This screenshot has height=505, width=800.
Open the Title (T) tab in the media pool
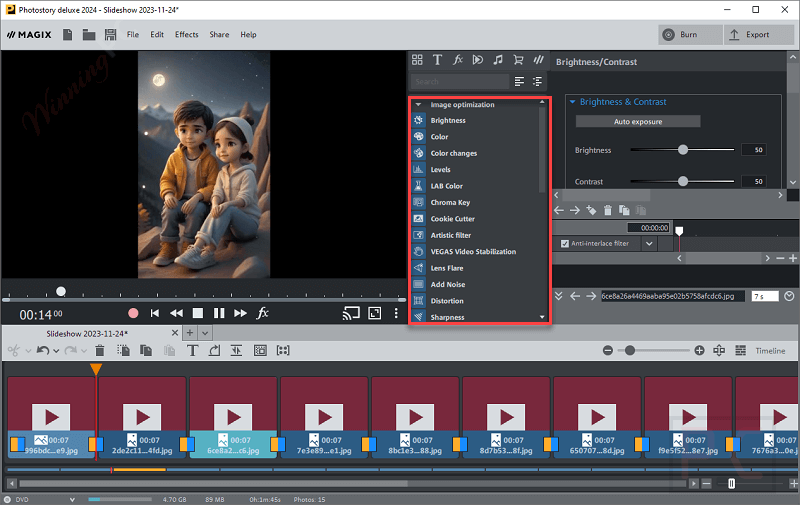point(437,60)
